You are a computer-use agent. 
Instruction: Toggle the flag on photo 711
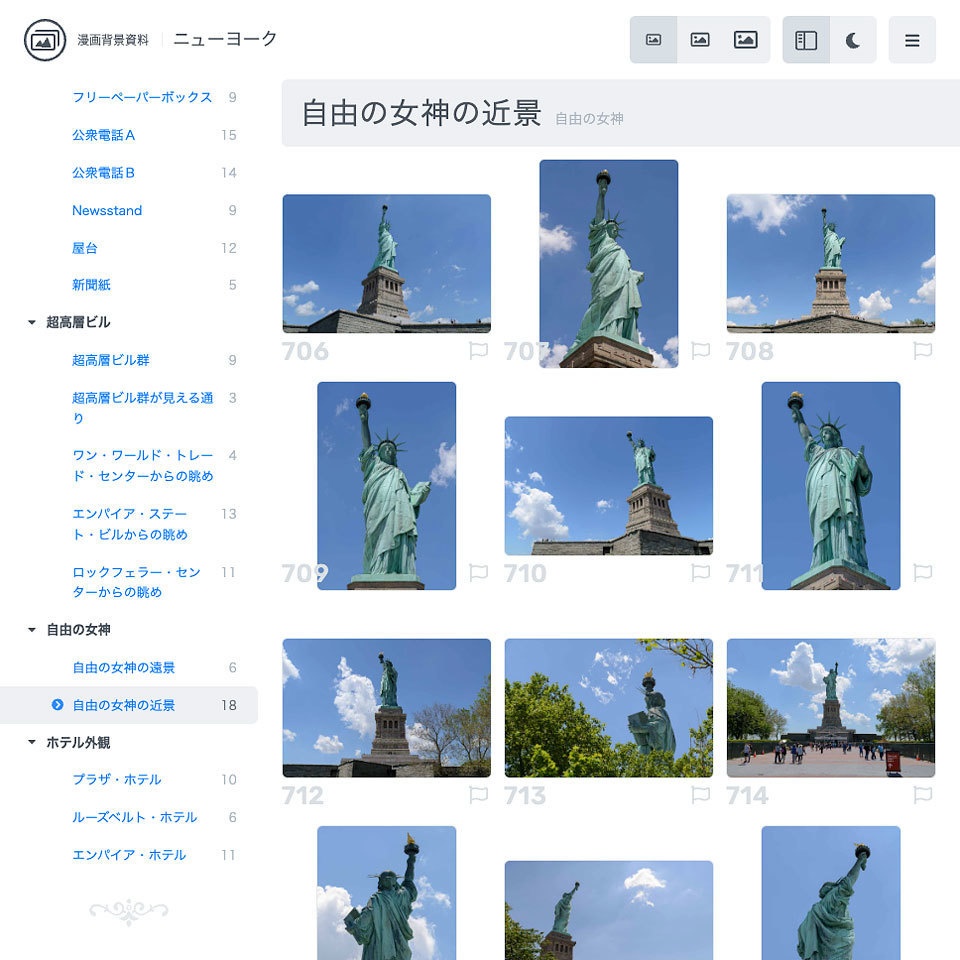[x=924, y=573]
